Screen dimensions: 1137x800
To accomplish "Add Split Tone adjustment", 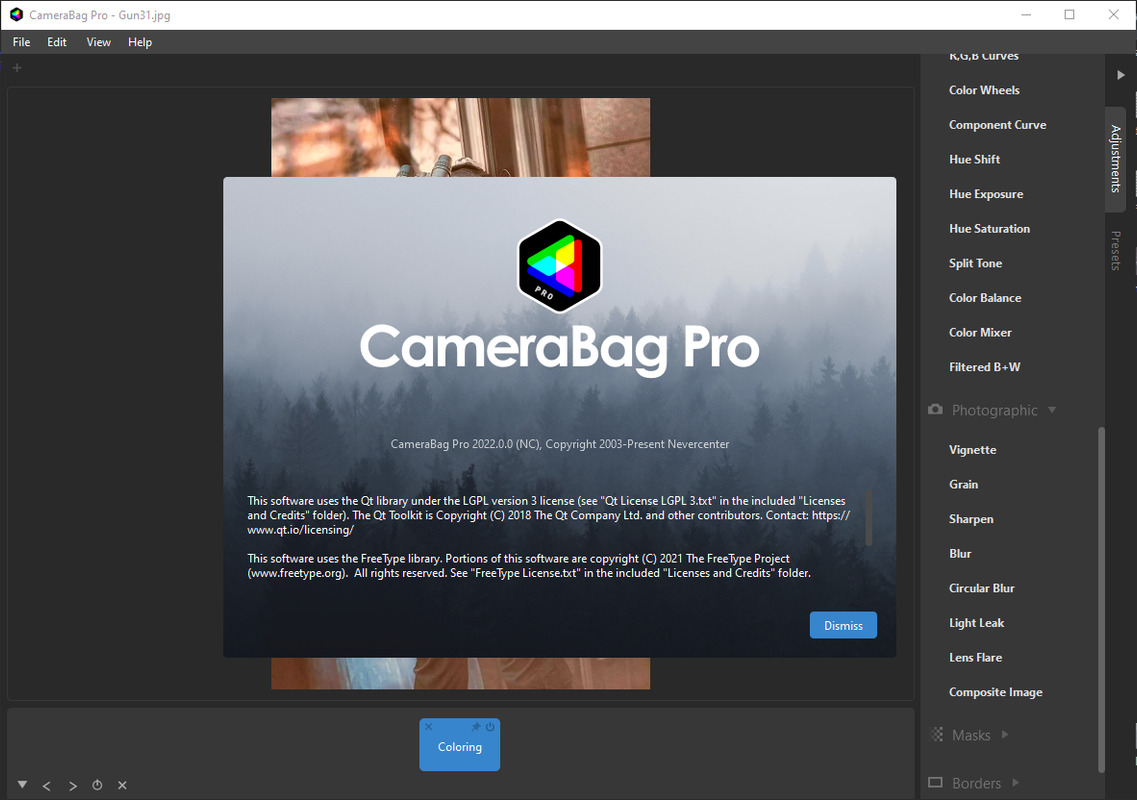I will pos(975,263).
